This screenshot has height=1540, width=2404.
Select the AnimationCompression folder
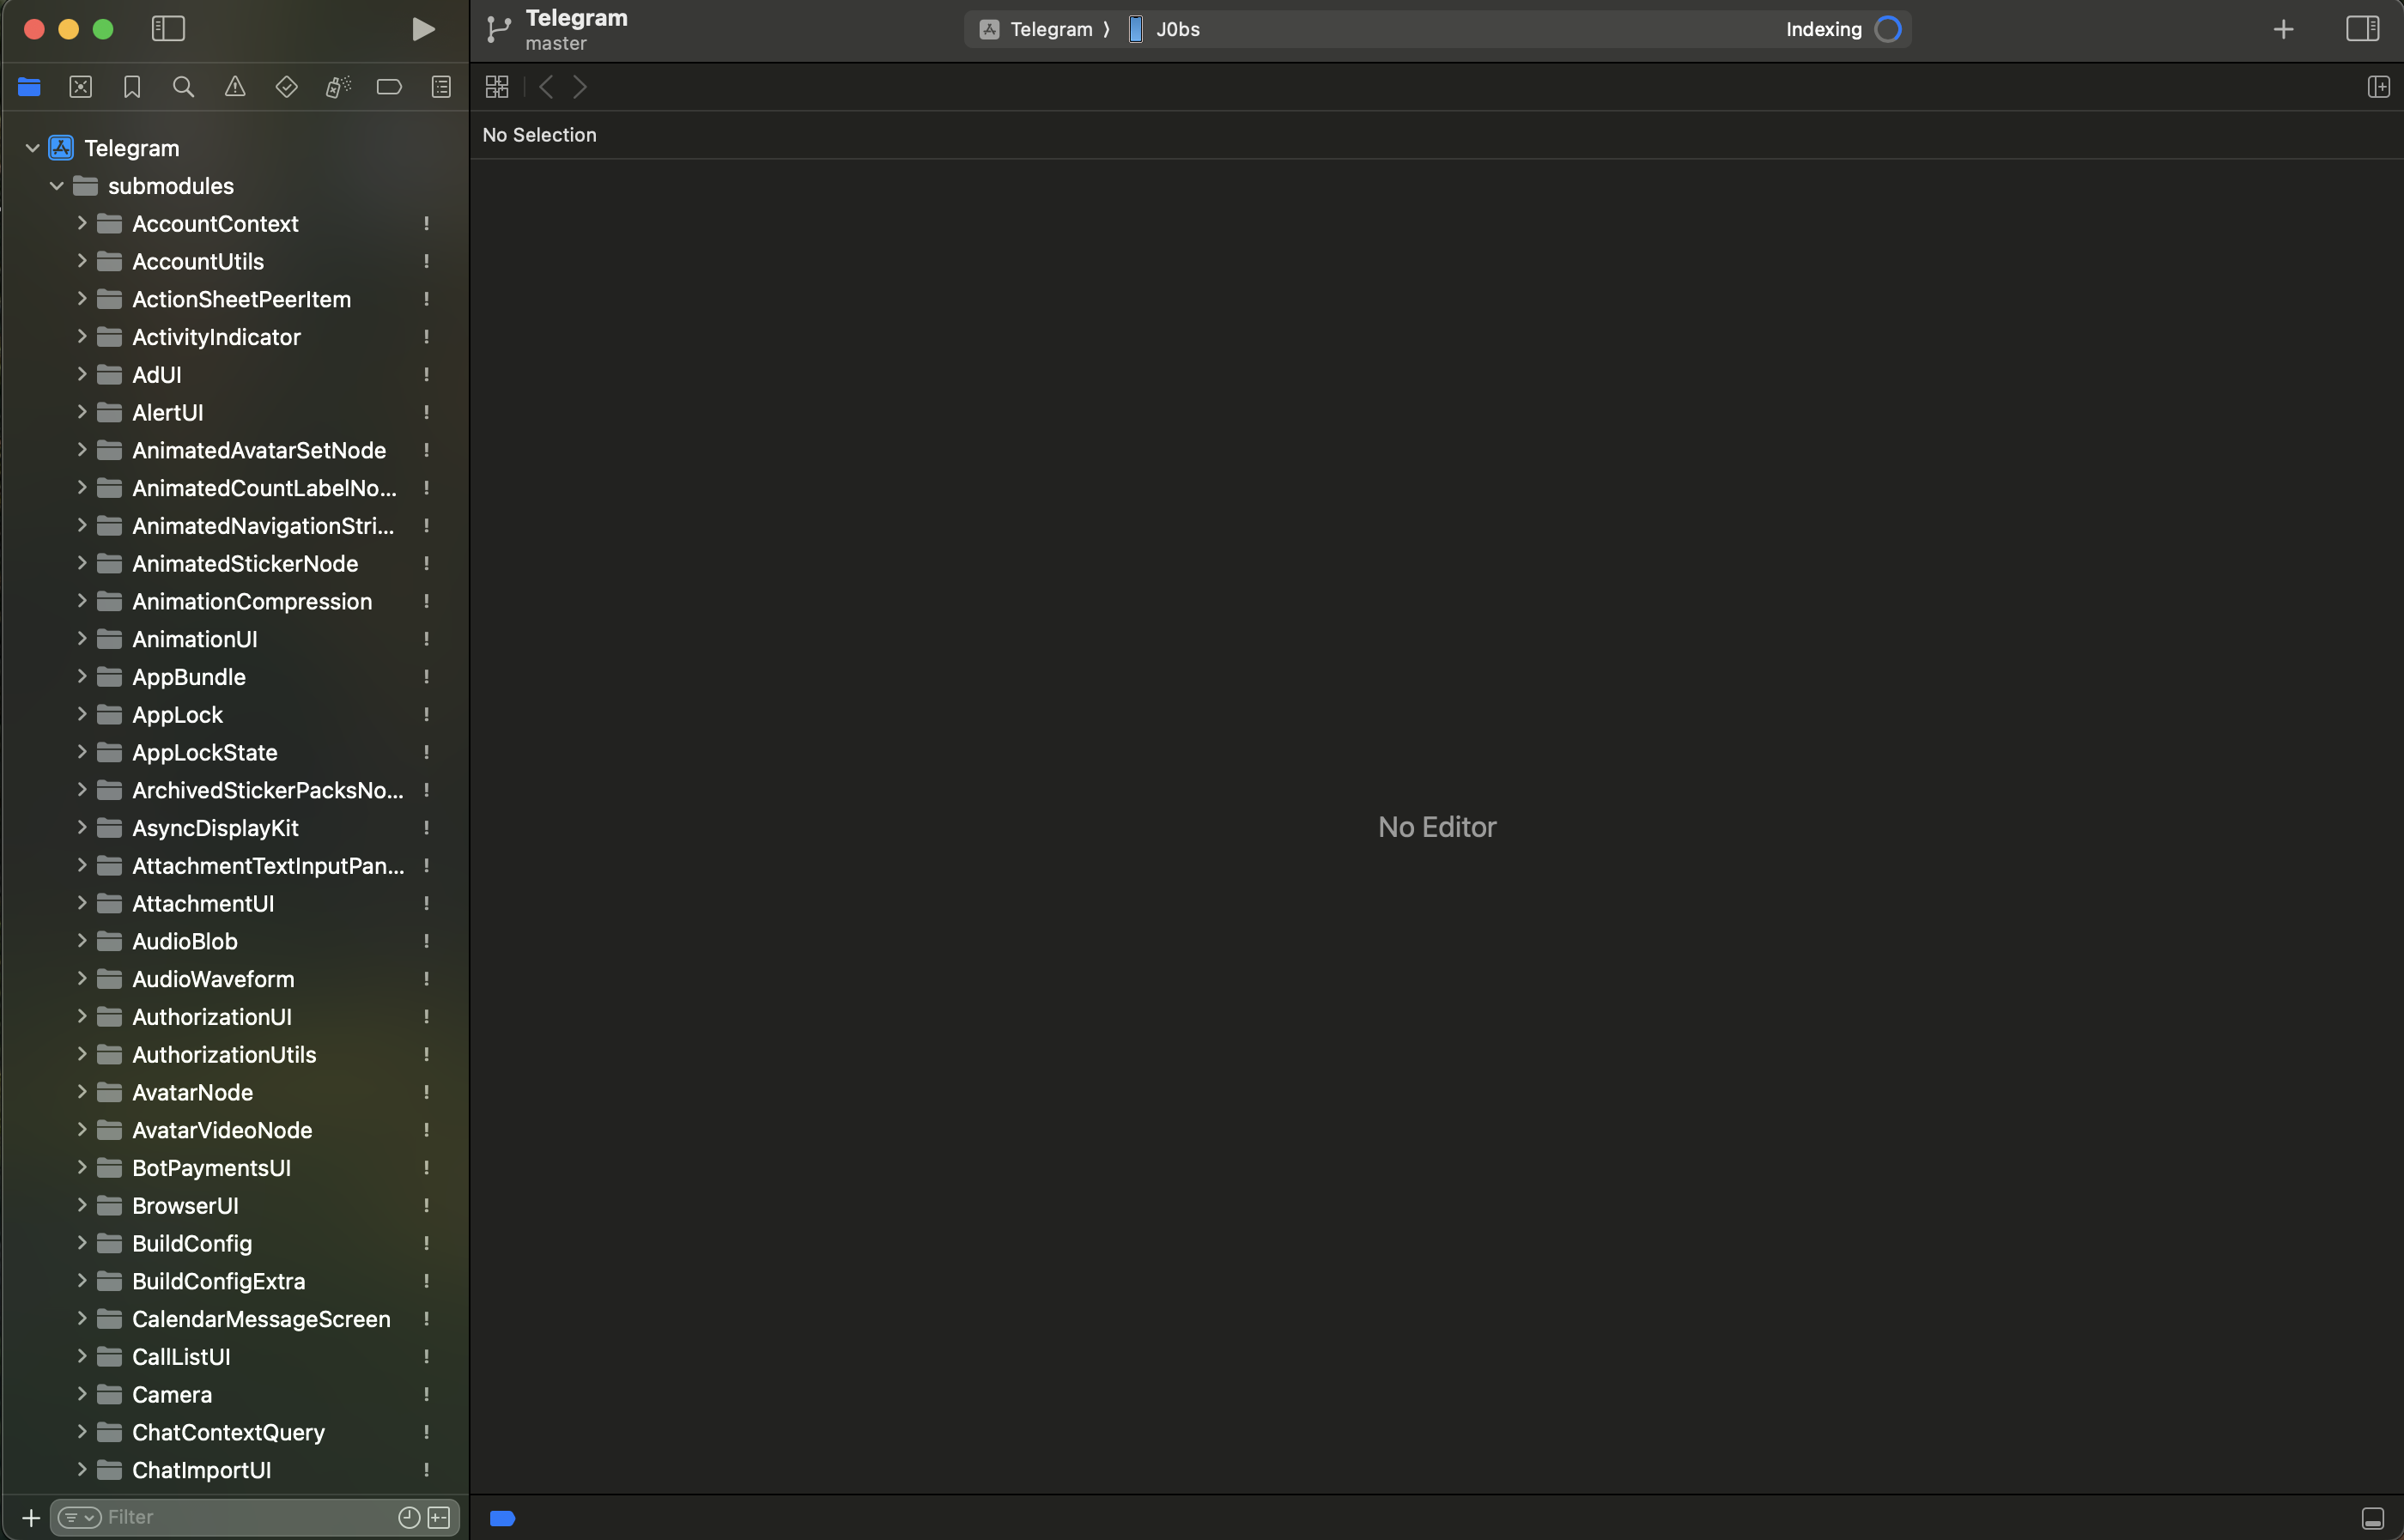point(234,601)
